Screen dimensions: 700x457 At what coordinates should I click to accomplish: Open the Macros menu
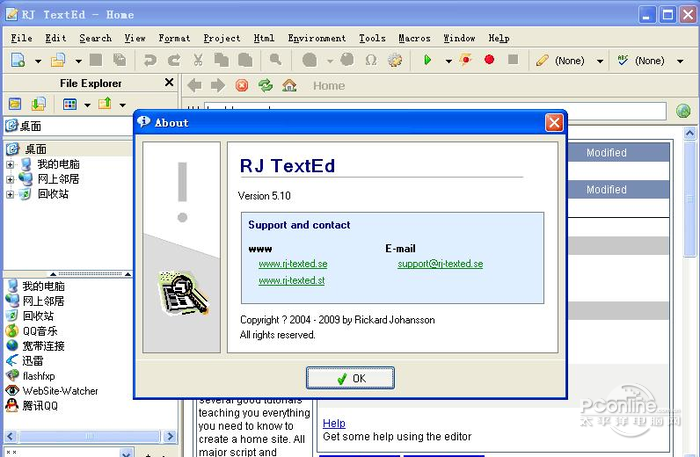point(415,38)
